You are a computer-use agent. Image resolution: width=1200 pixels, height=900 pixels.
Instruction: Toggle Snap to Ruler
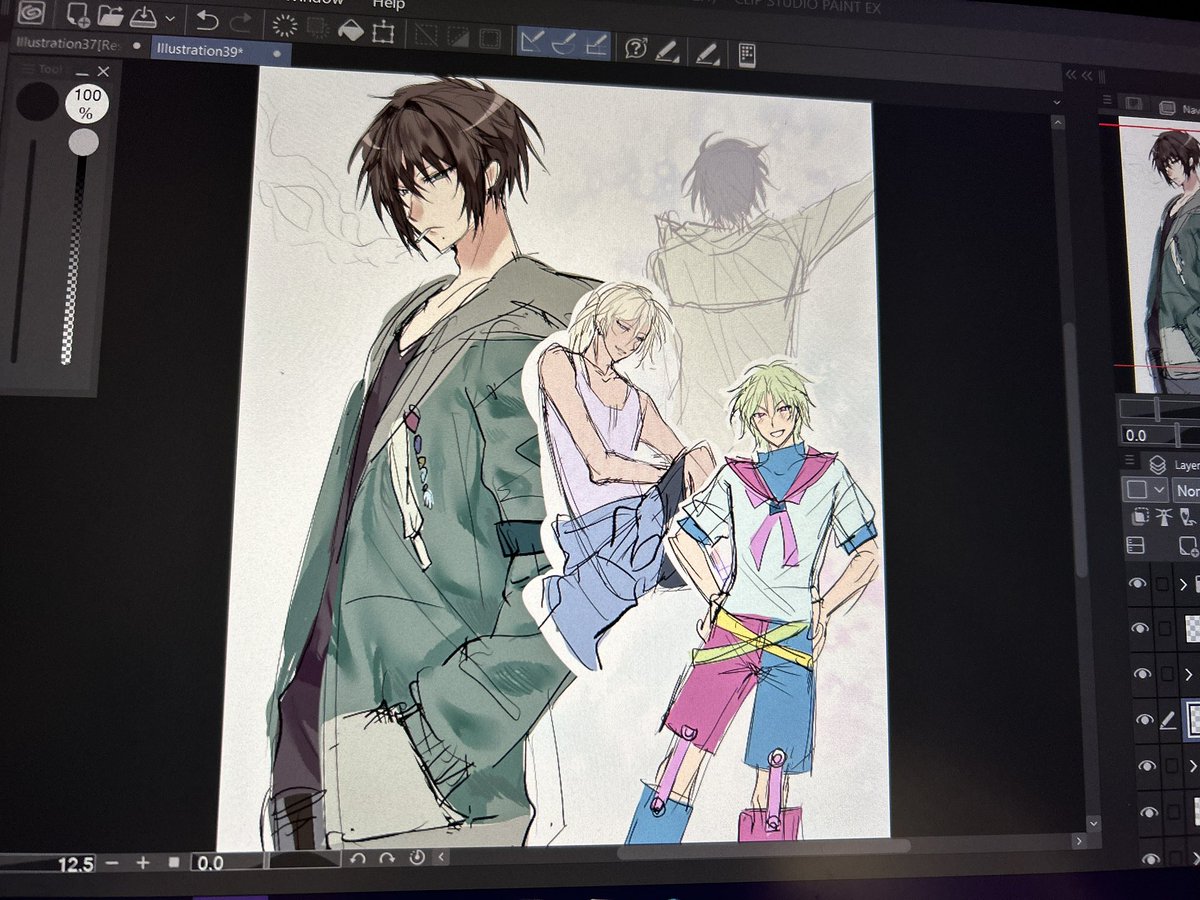click(532, 42)
